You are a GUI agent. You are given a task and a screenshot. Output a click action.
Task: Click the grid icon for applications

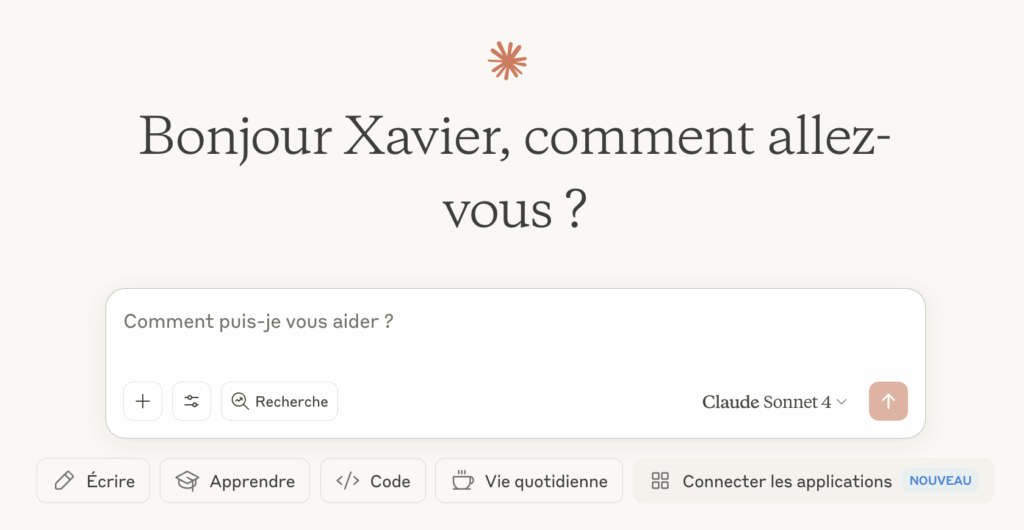click(660, 481)
